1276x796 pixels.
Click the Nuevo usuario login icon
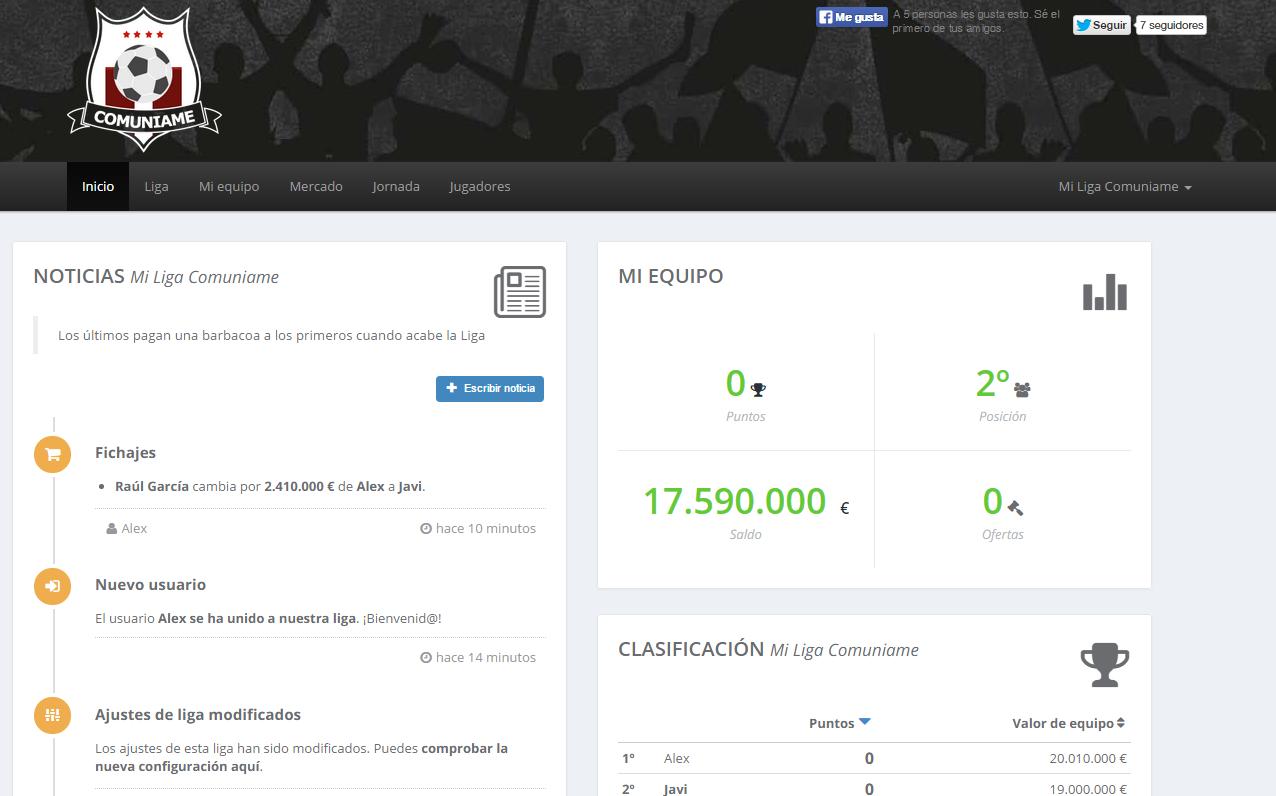tap(53, 586)
